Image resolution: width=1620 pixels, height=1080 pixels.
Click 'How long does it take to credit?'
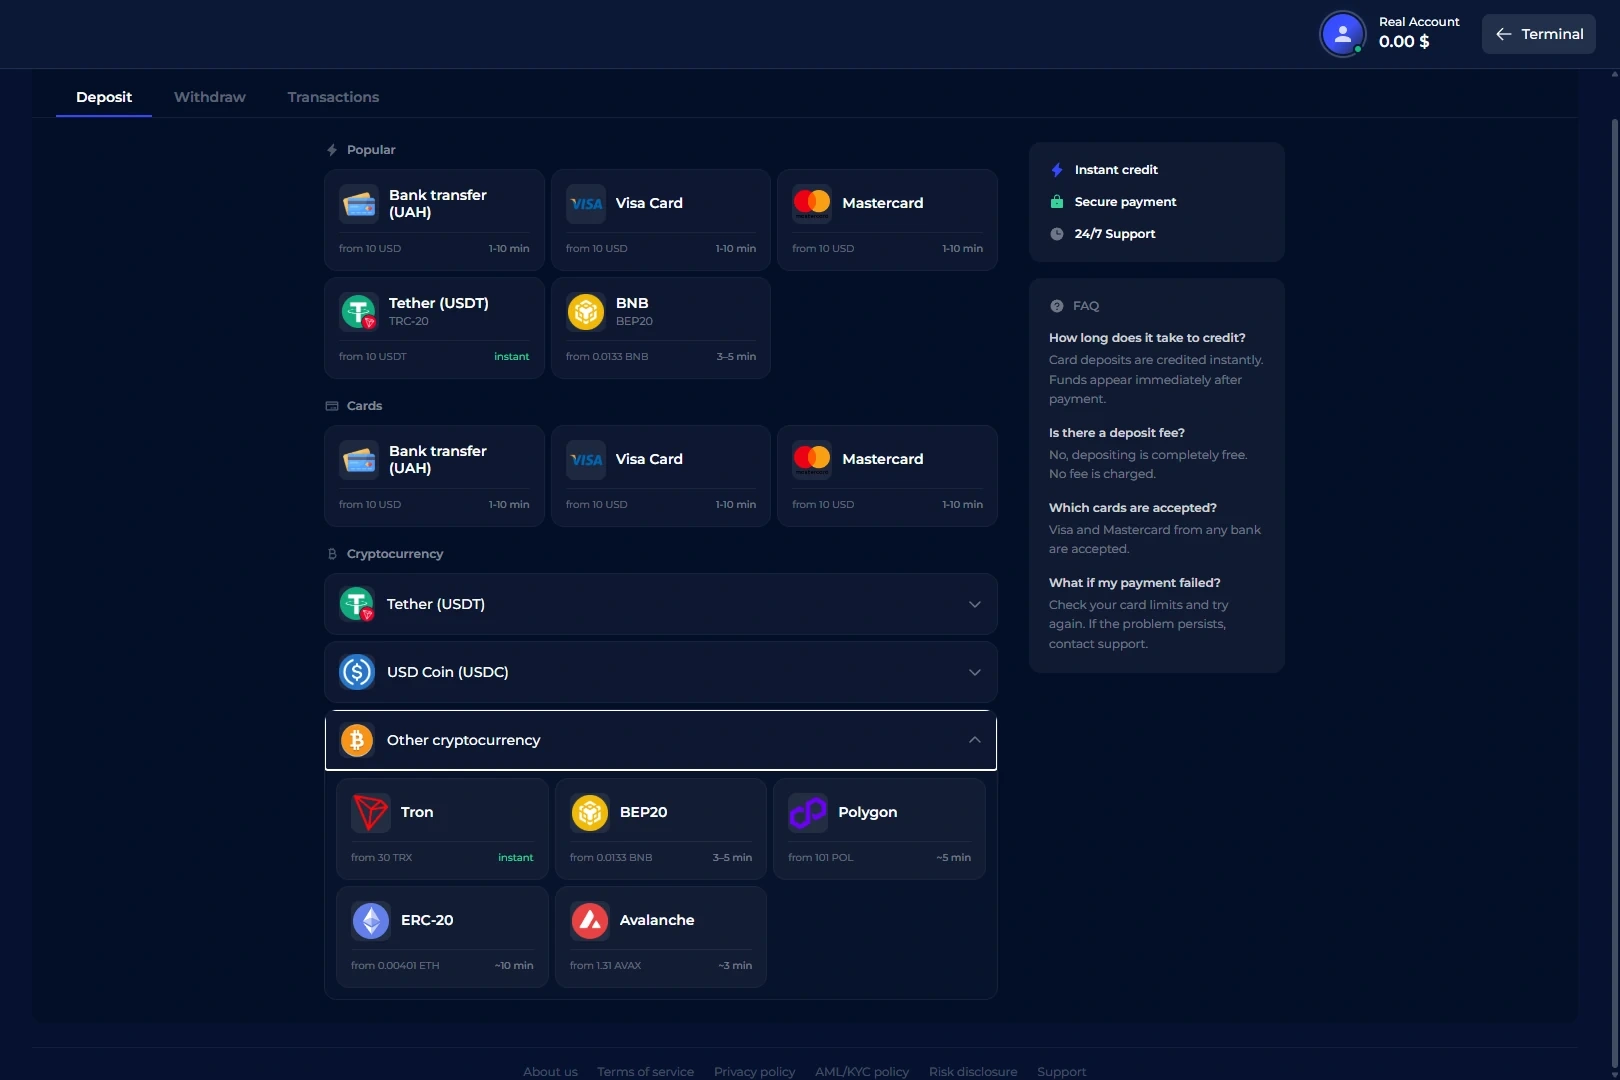click(x=1147, y=338)
